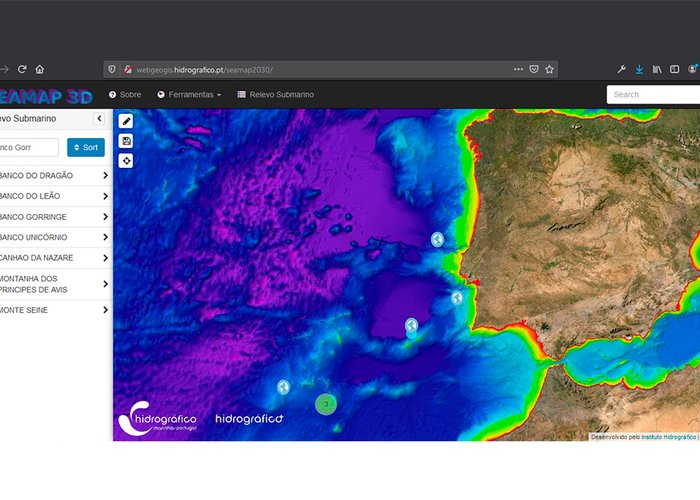
Task: Click the 'Relevo Submarino' side panel heading
Action: click(x=28, y=118)
